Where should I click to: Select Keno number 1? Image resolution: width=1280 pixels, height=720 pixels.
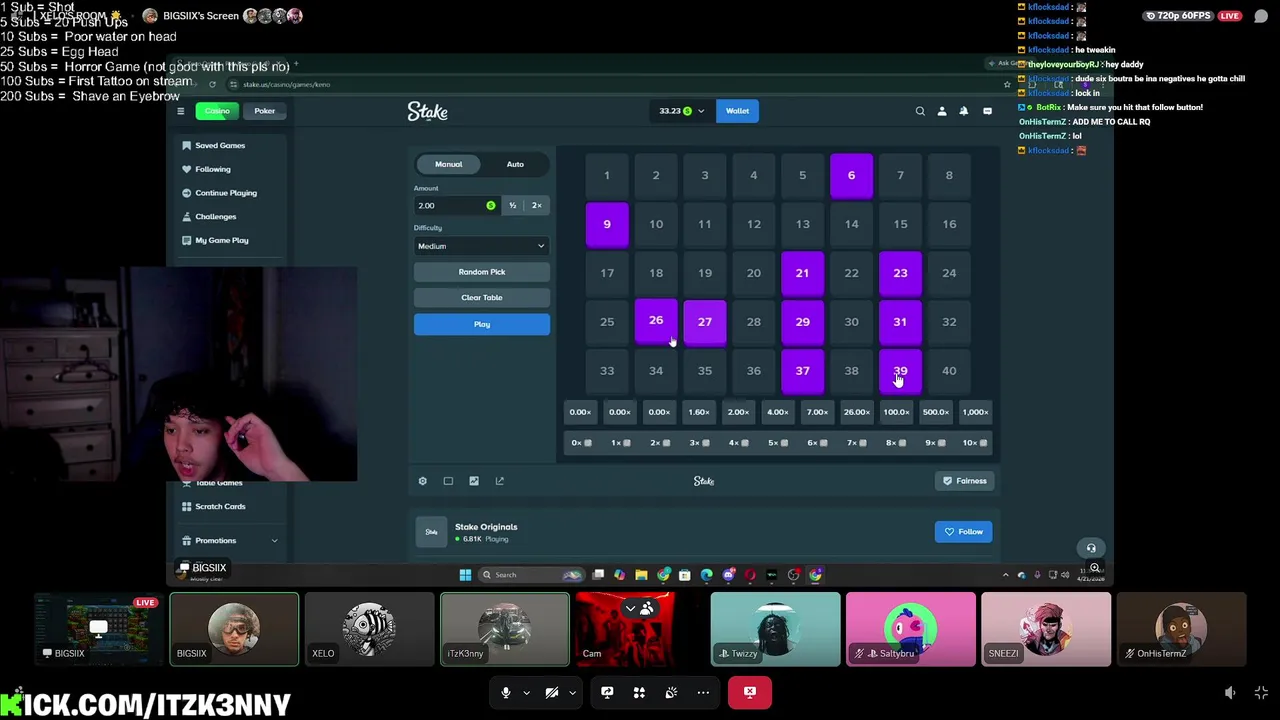607,176
